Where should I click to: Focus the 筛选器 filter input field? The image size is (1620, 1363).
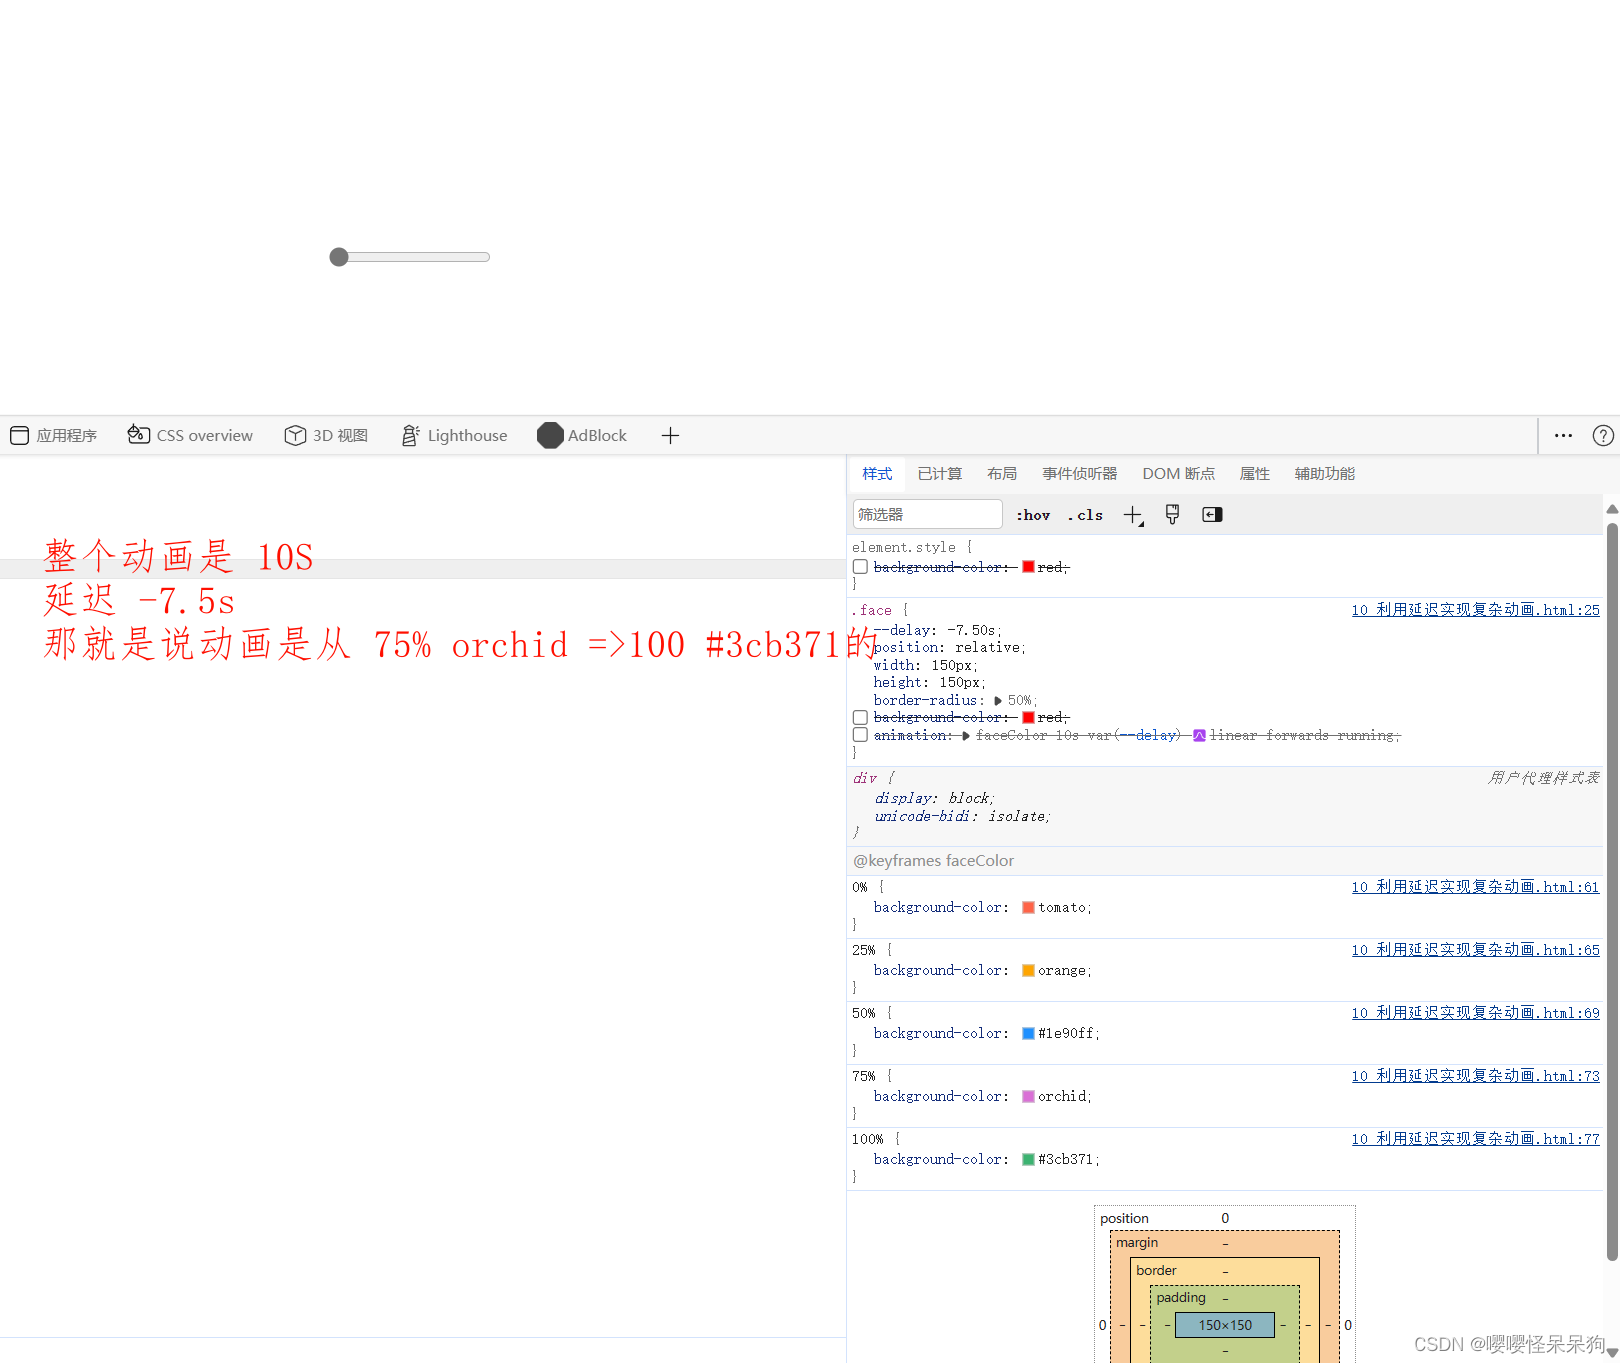click(927, 514)
